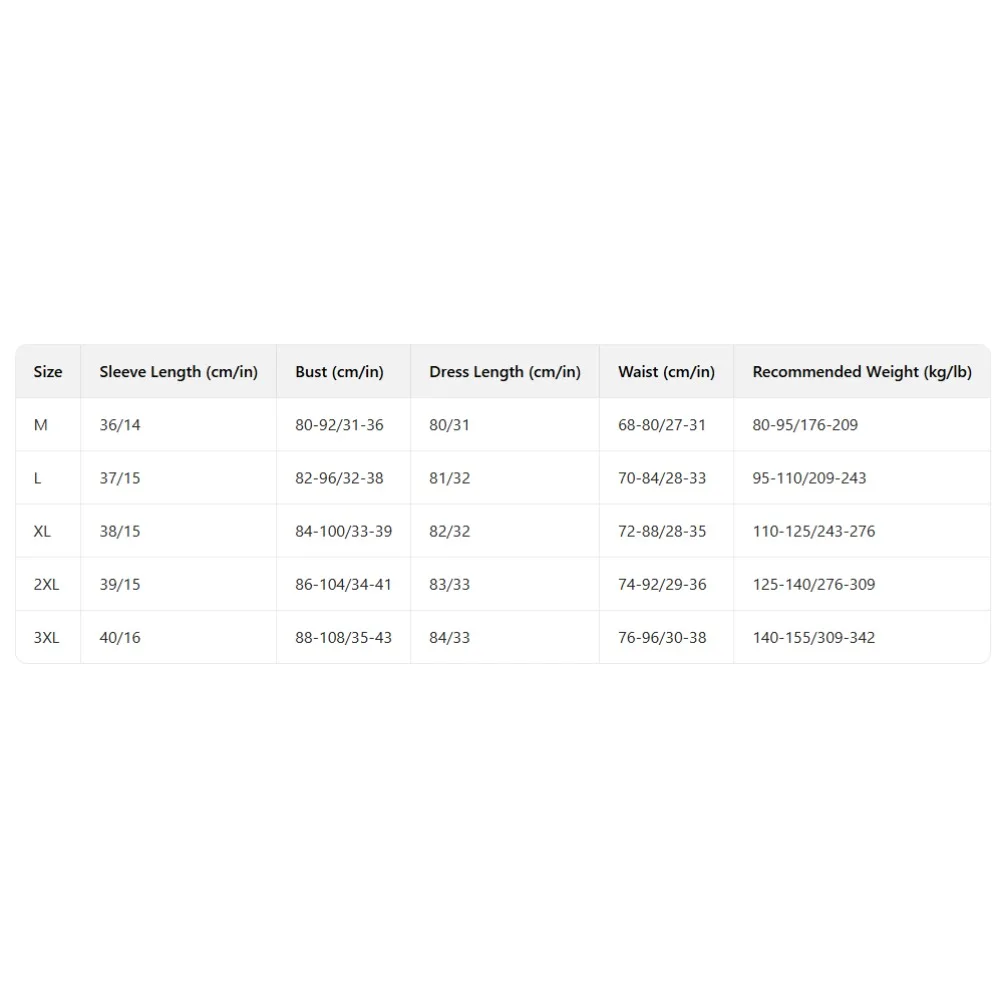The height and width of the screenshot is (1000, 1000).
Task: Click the 2XL size row label
Action: coord(46,584)
